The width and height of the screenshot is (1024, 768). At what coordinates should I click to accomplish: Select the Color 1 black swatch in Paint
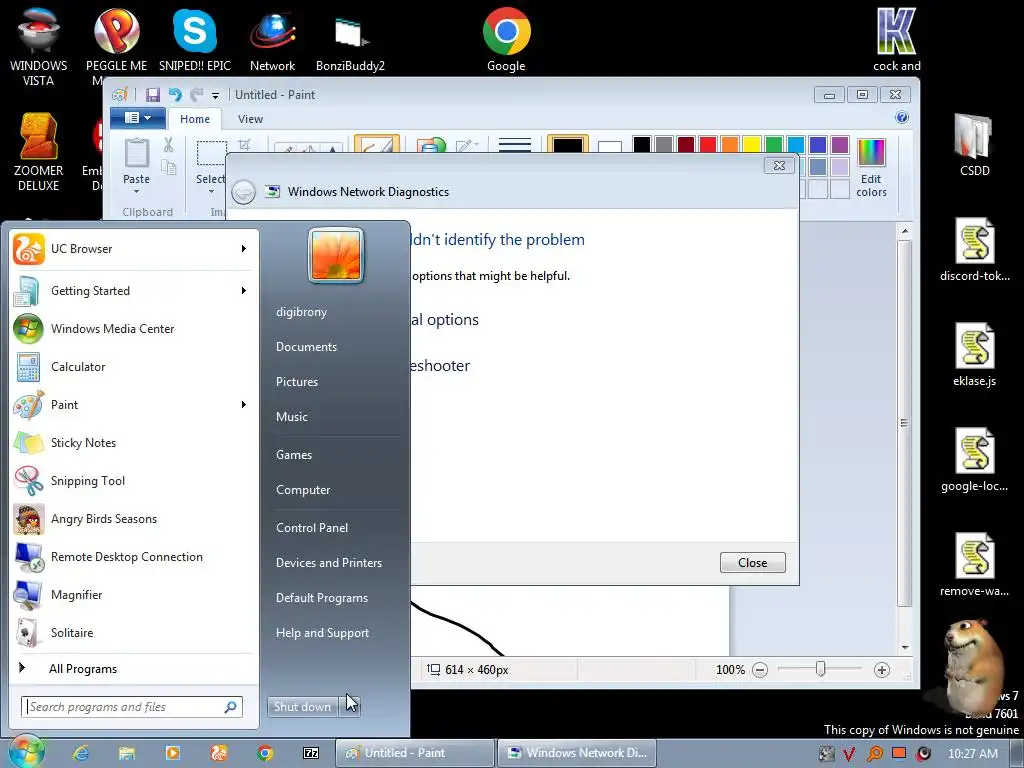pos(568,145)
